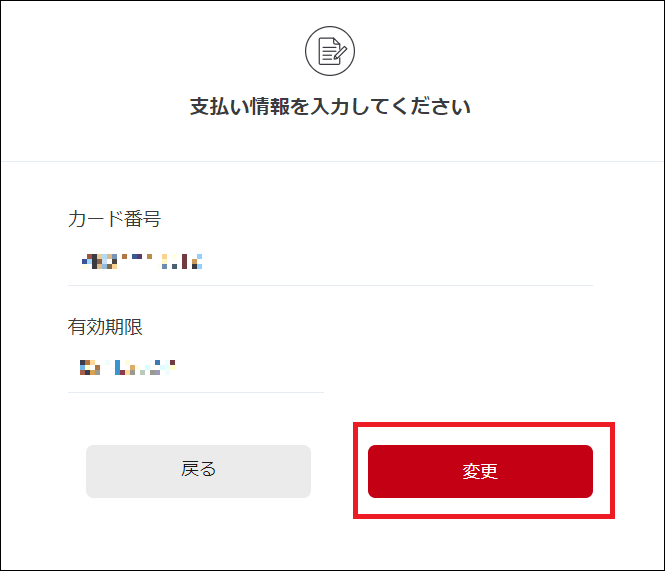Viewport: 665px width, 571px height.
Task: Click the 変更 text on the red button
Action: coord(480,472)
